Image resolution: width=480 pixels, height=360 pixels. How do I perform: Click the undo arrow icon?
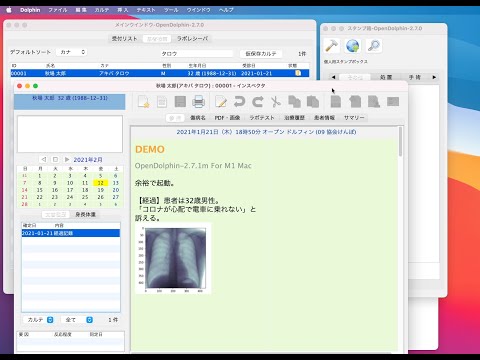tap(239, 102)
